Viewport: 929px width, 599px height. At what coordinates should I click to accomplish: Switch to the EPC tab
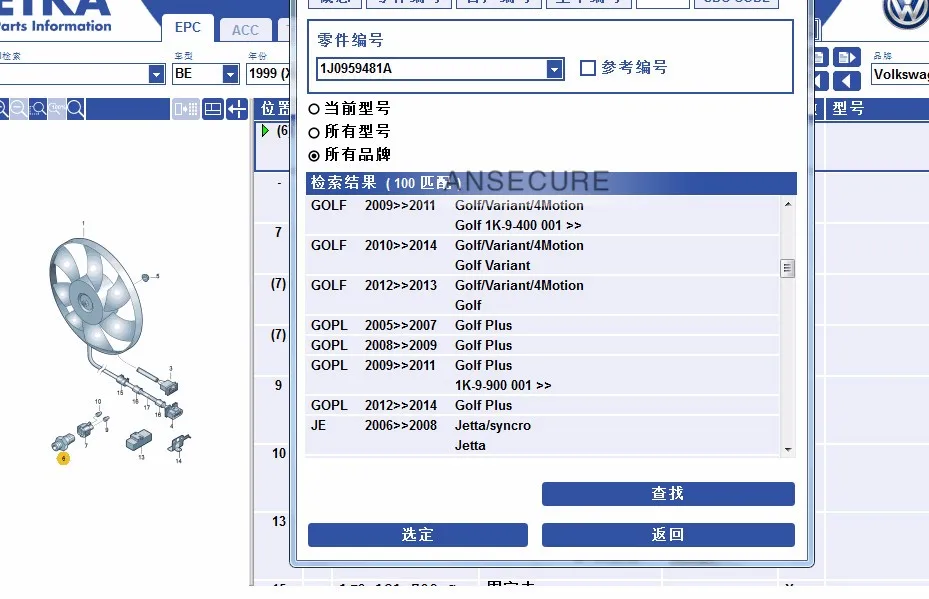(x=188, y=27)
